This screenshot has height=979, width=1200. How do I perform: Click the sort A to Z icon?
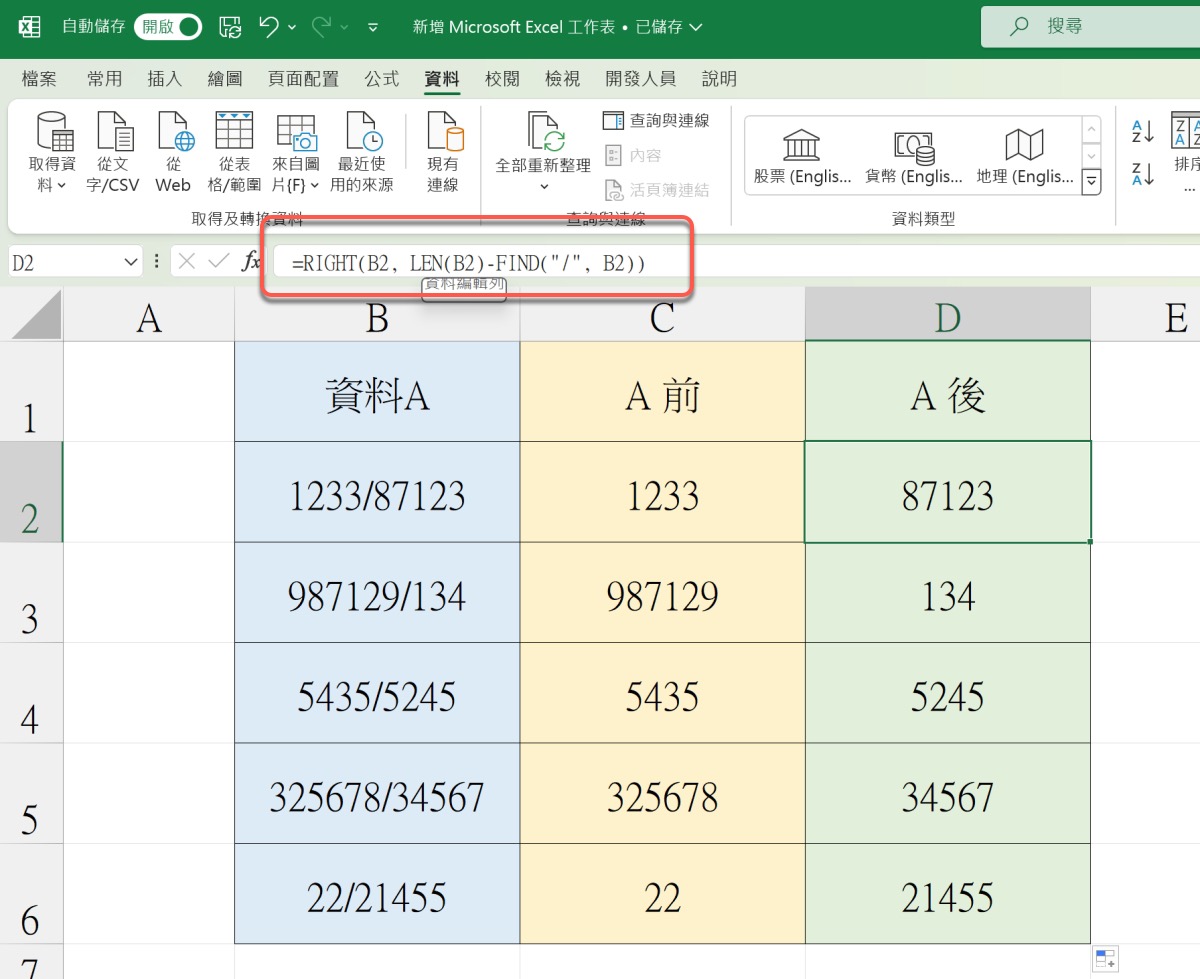[1143, 131]
